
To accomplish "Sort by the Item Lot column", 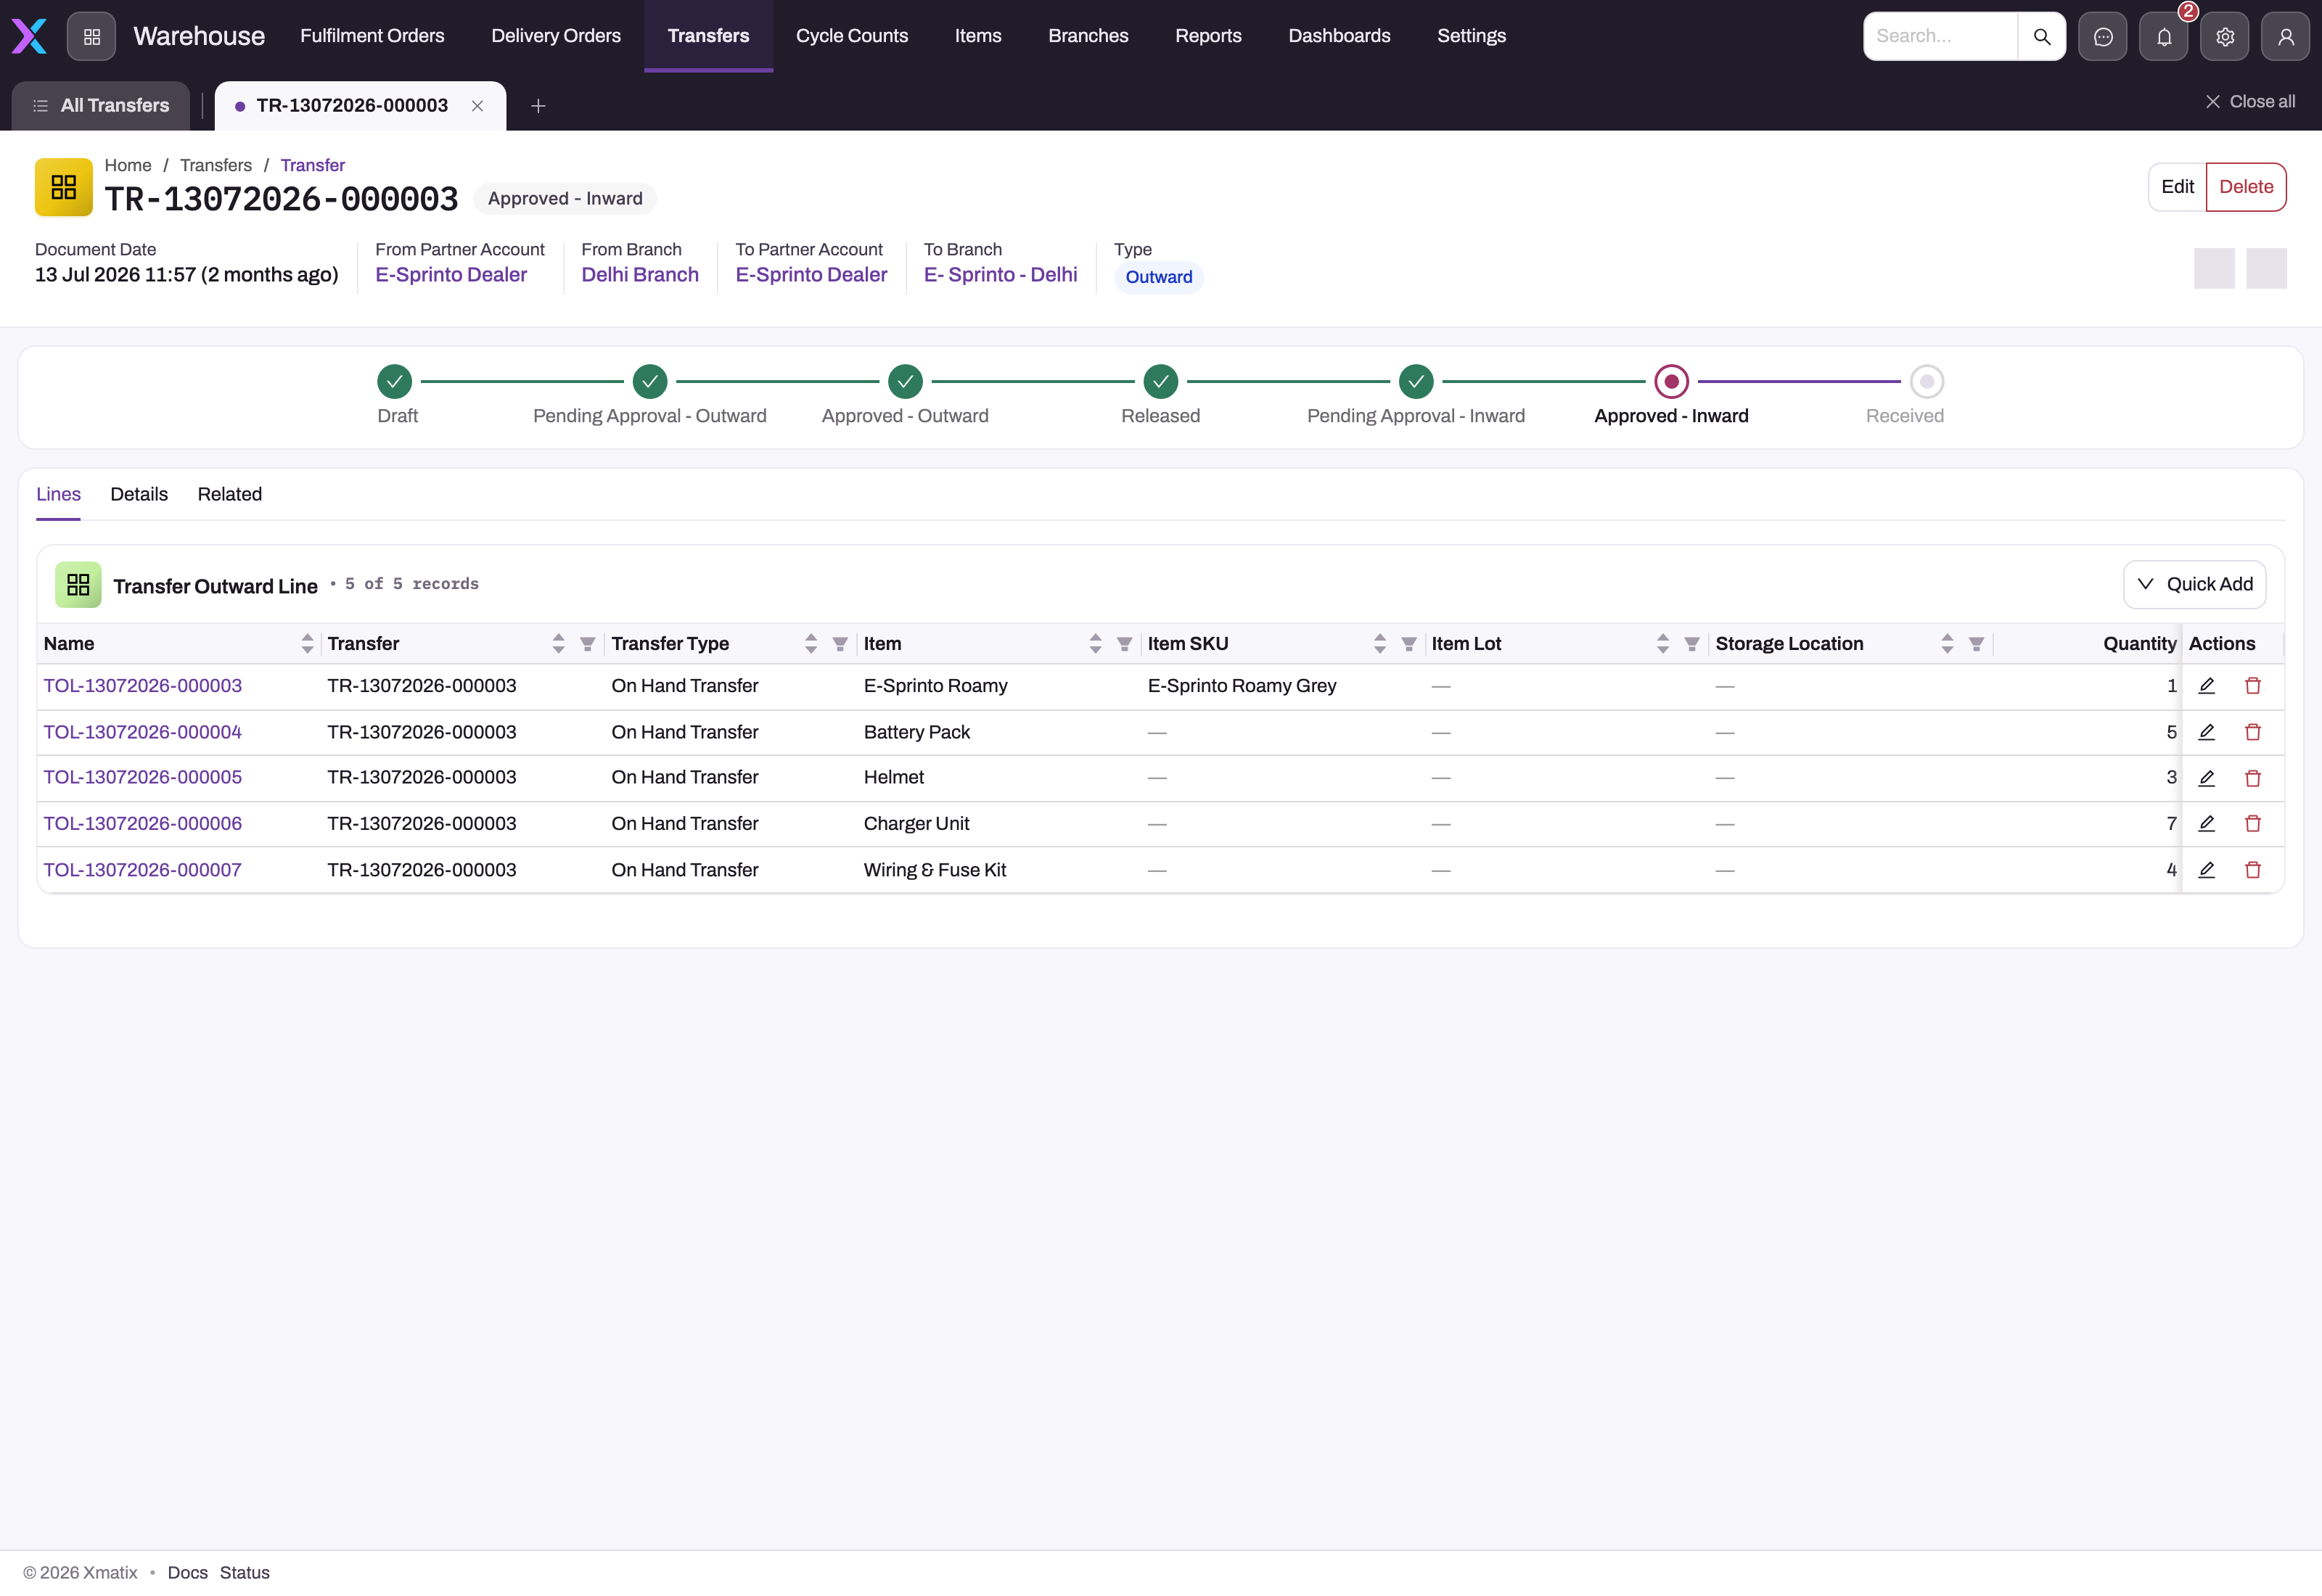I will 1663,645.
